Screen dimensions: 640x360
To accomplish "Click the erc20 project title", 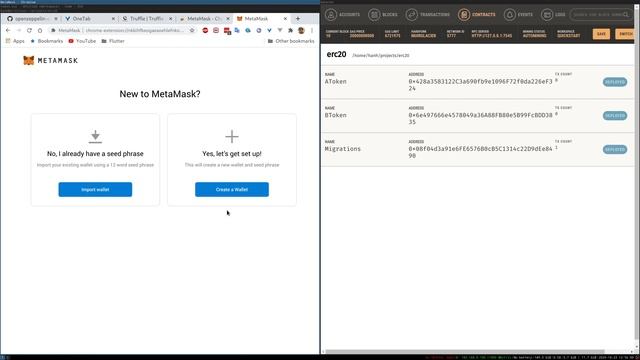I will click(x=336, y=54).
